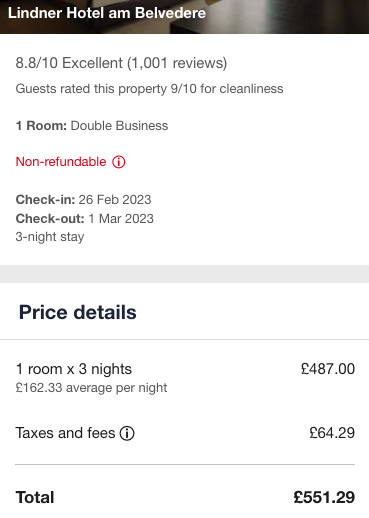Select the 3-night stay text
Screen dimensions: 369x518
(x=50, y=237)
